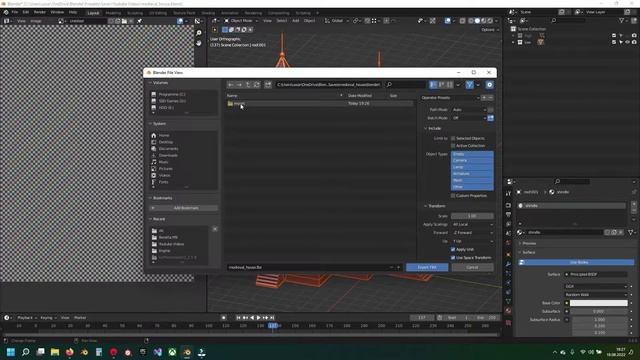Open the Forward axis dropdown
Viewport: 640px width, 360px height.
pyautogui.click(x=472, y=233)
